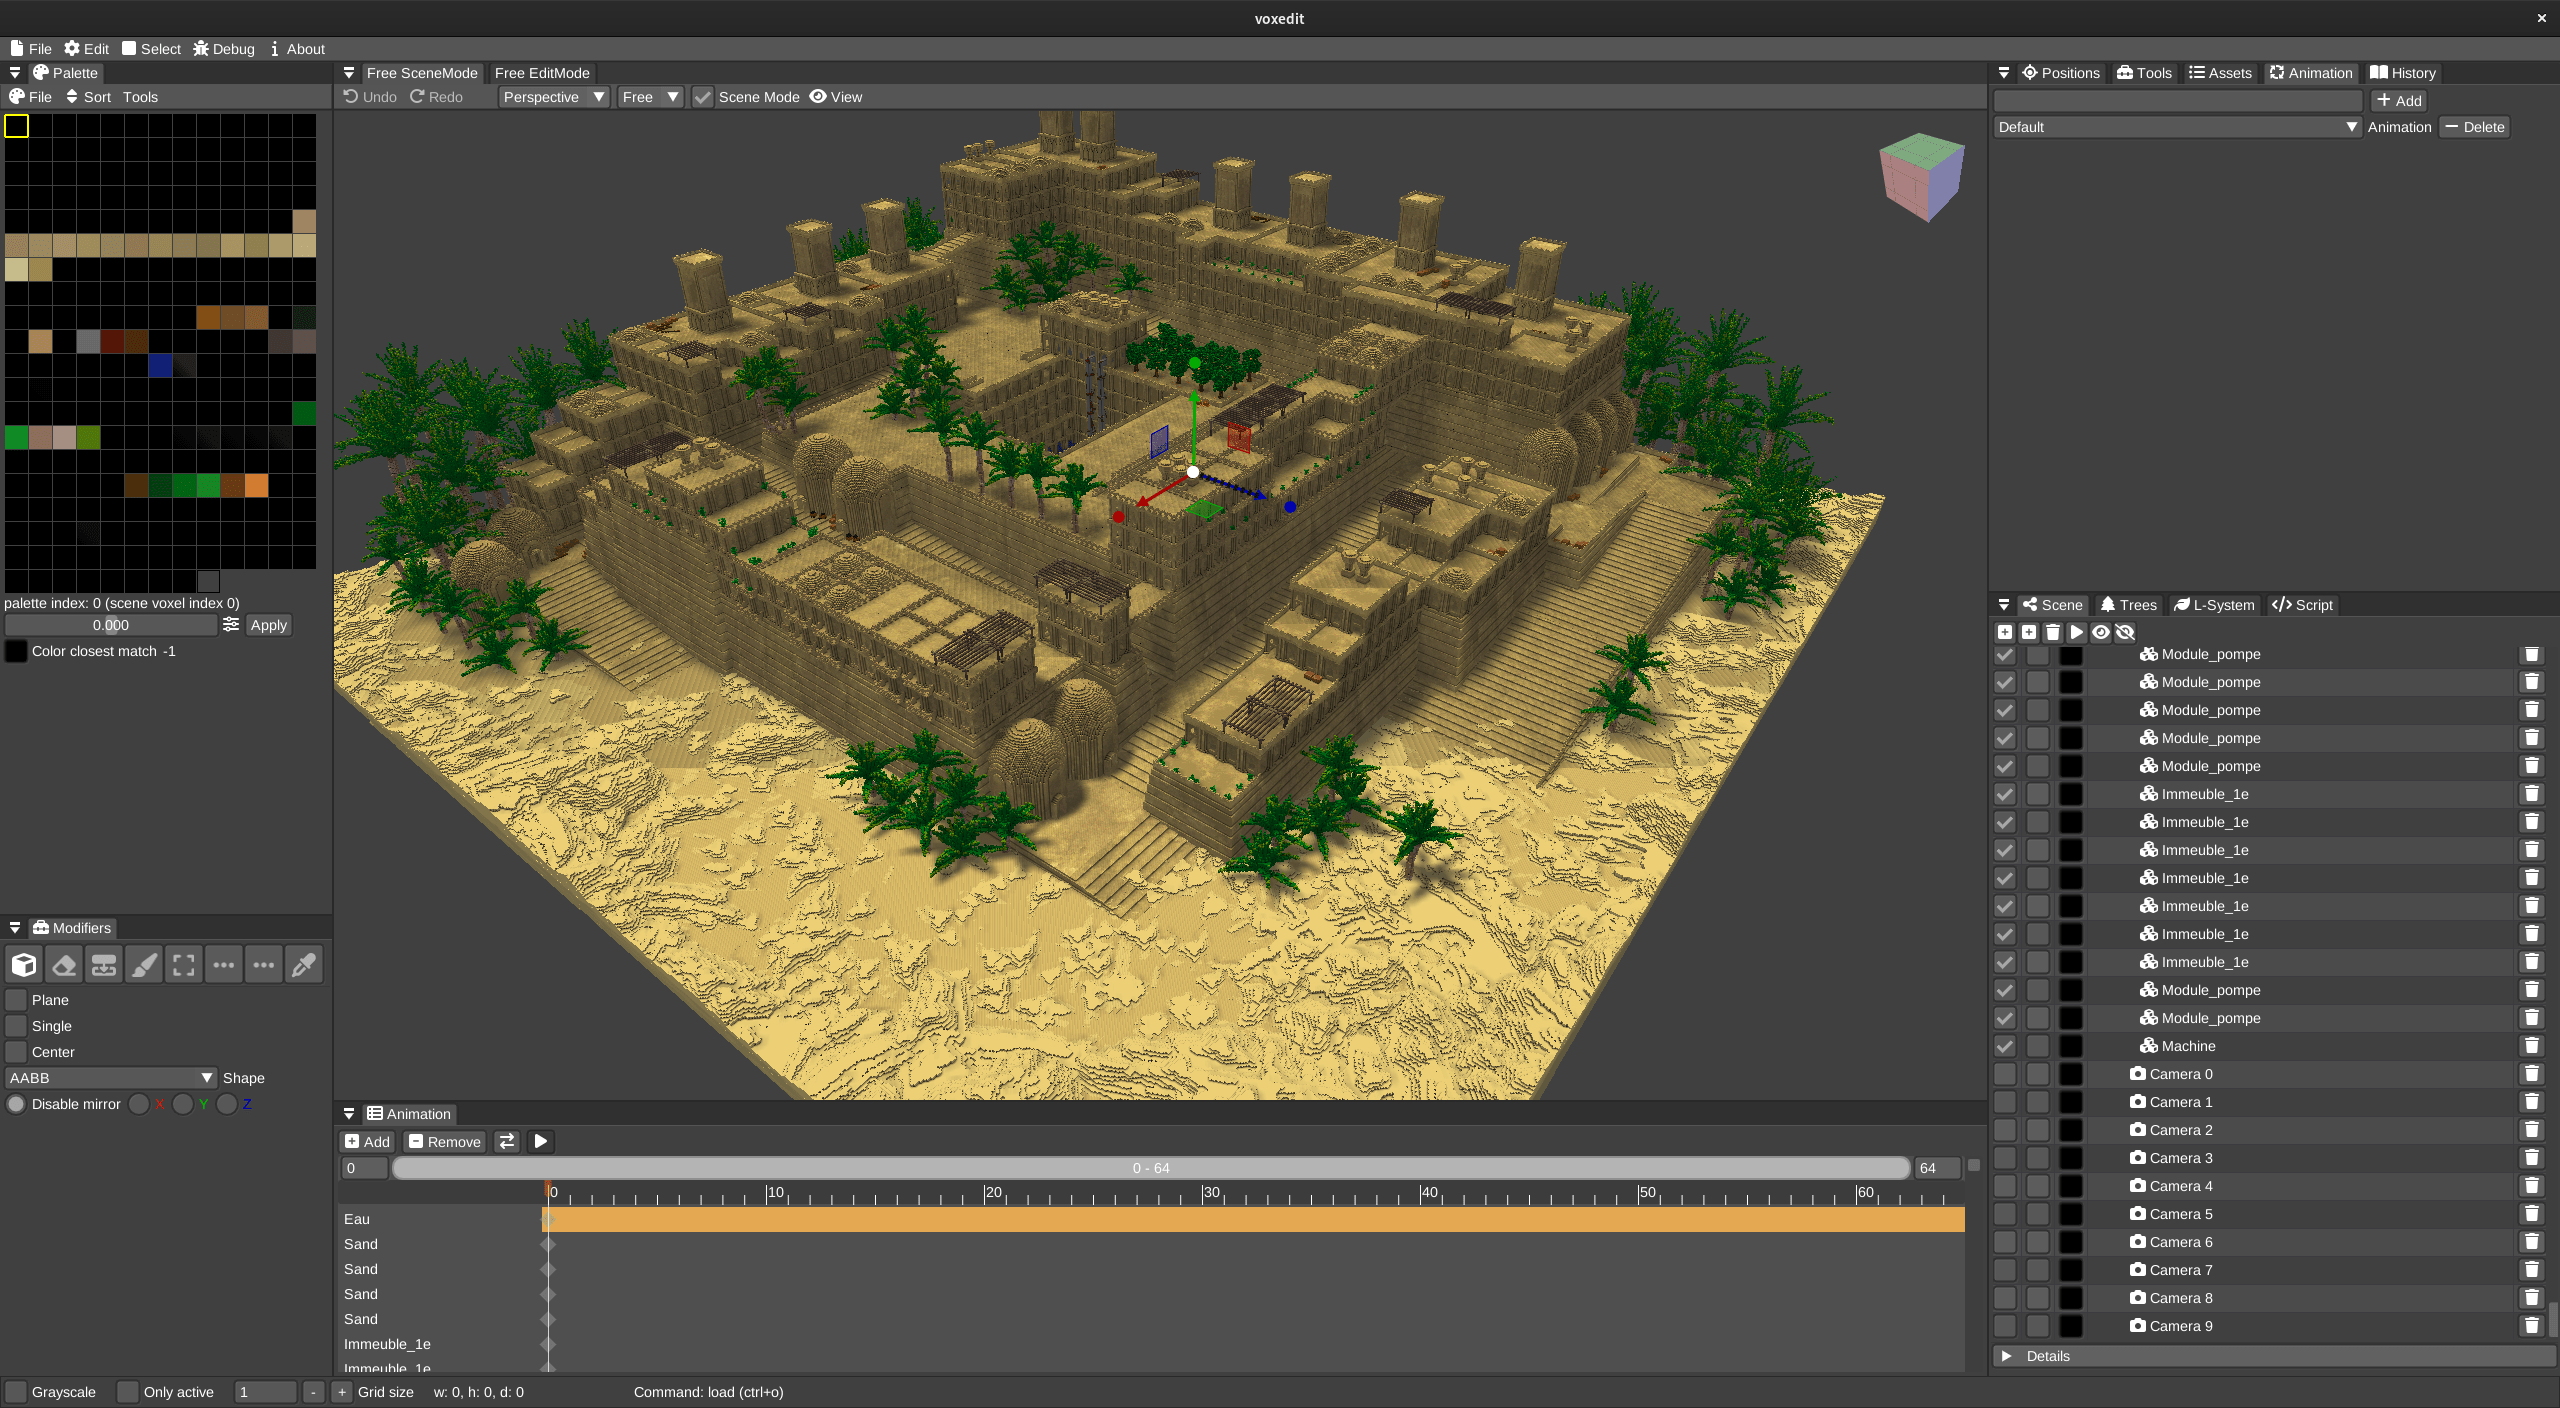
Task: Switch to the L-System tab
Action: click(2214, 605)
